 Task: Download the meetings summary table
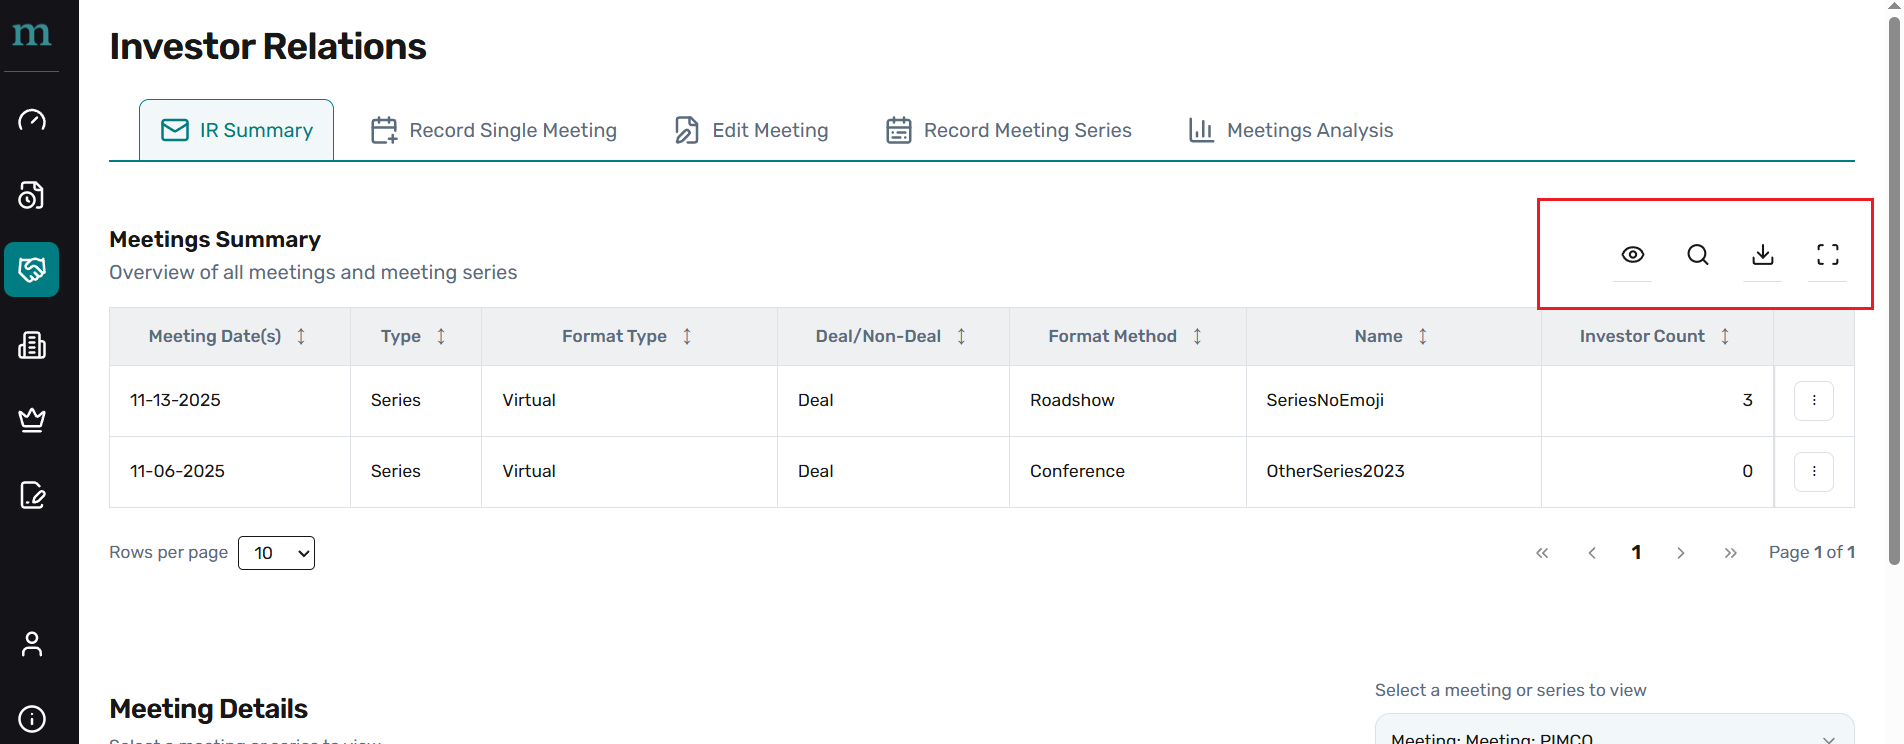(1762, 255)
